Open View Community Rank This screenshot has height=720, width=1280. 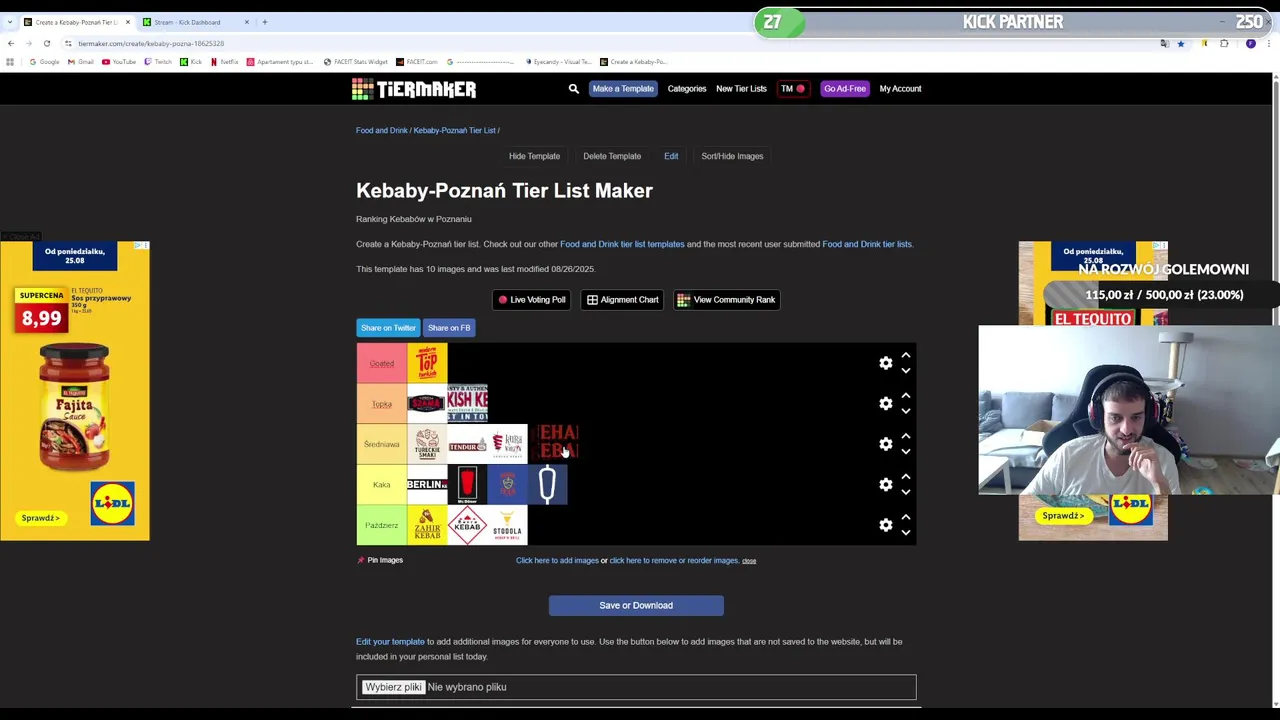(x=726, y=300)
